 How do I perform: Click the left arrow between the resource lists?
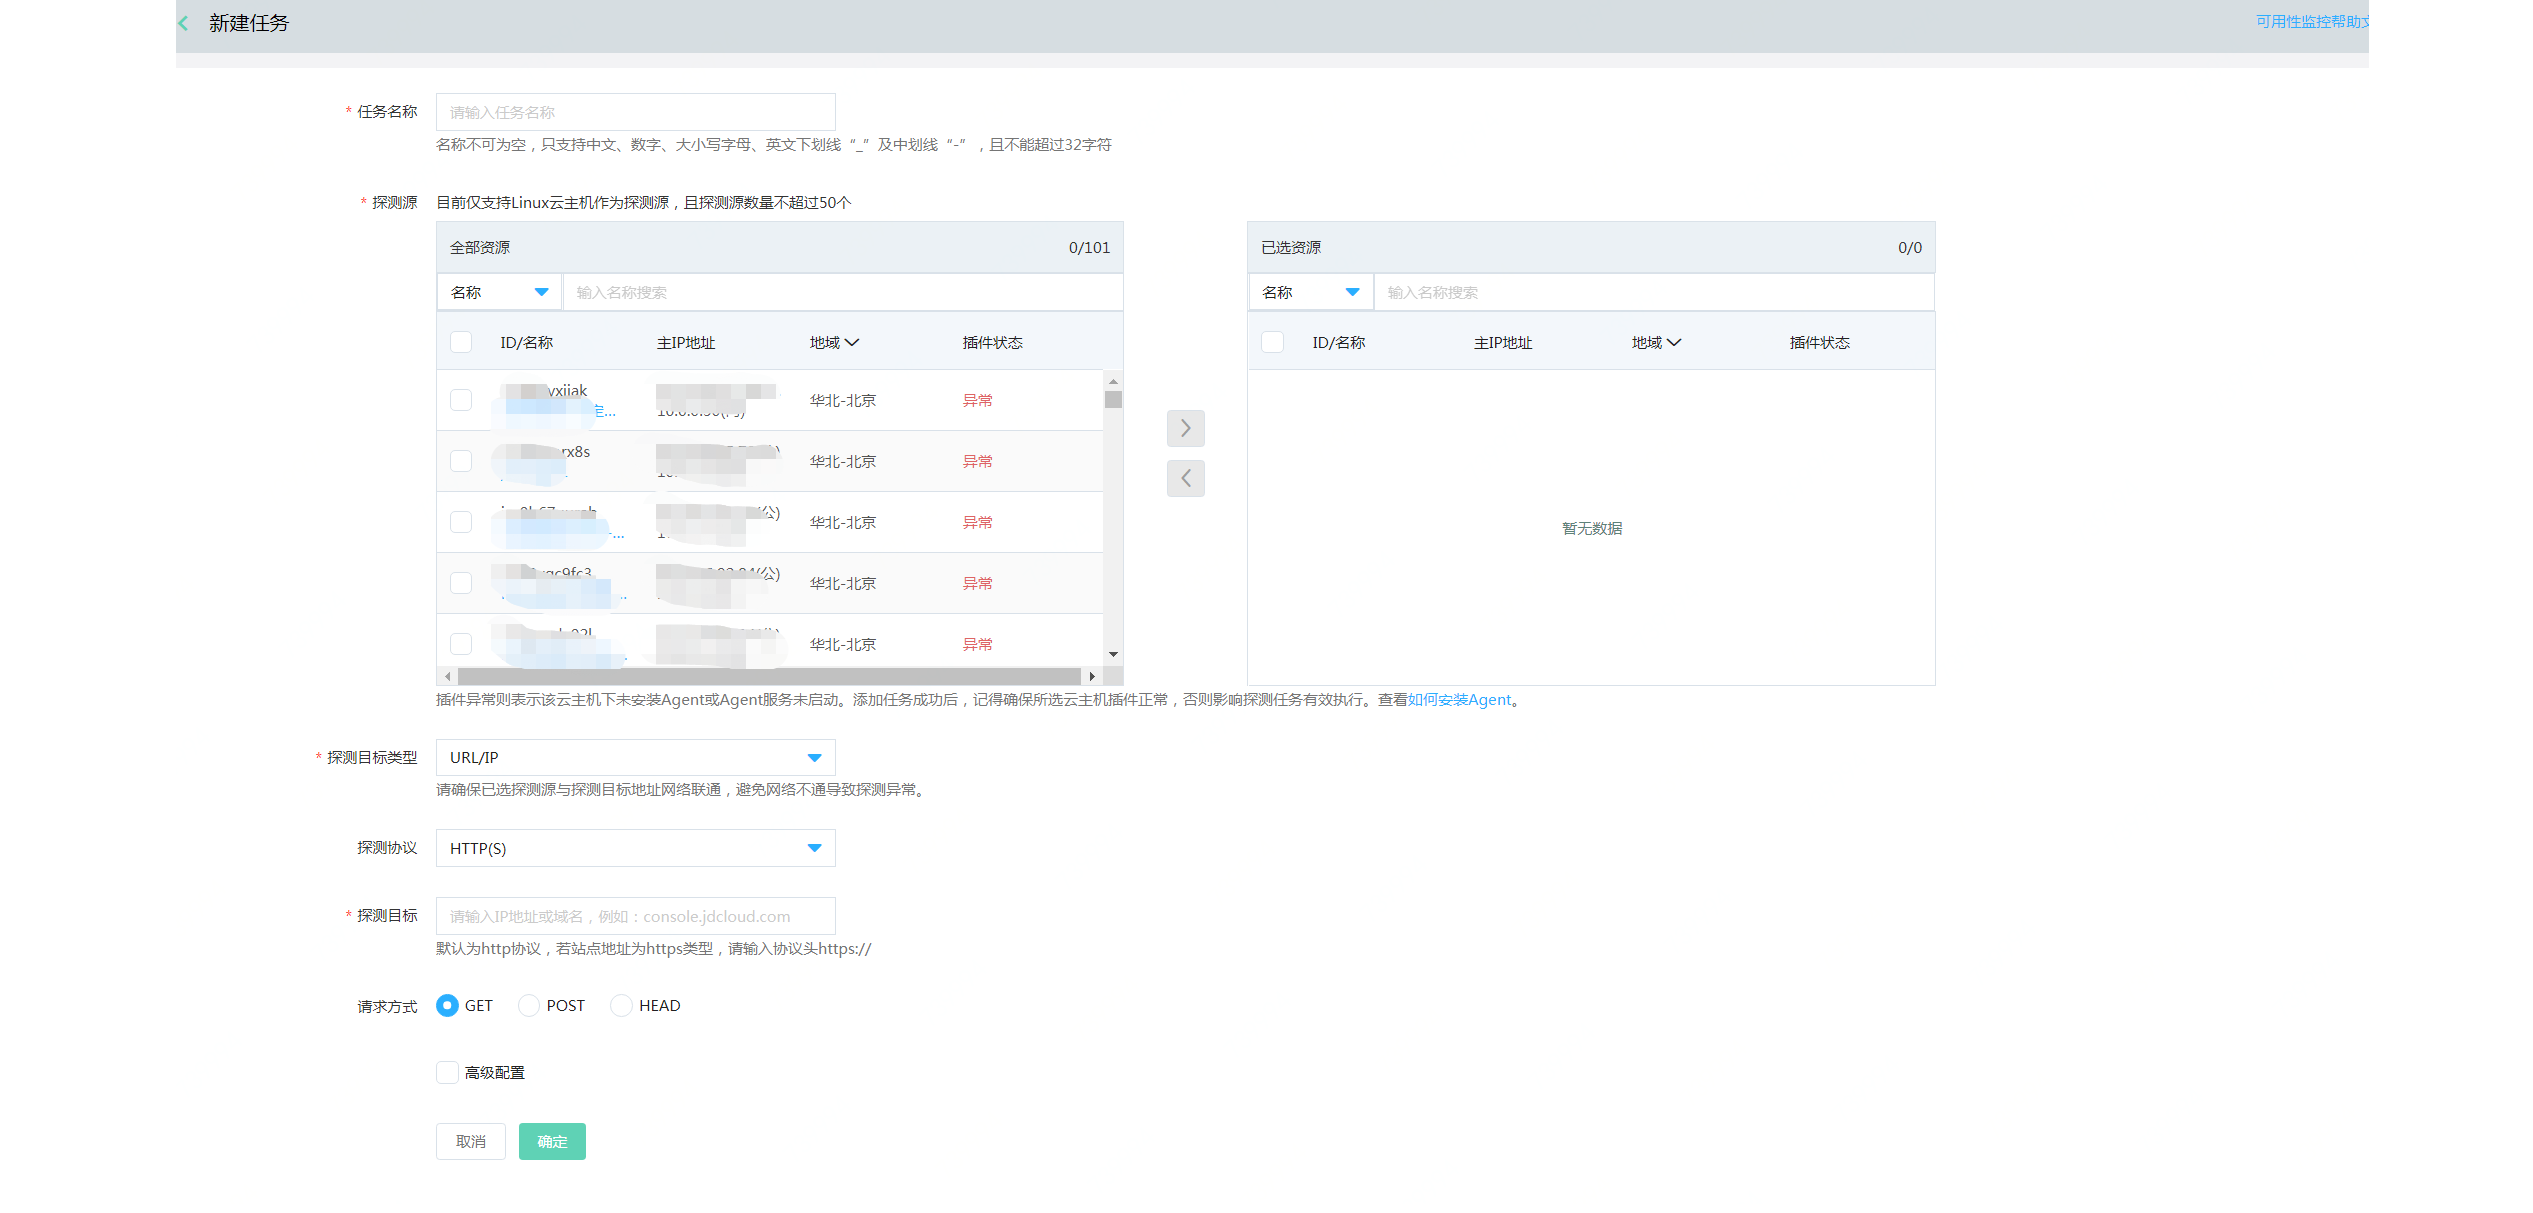pyautogui.click(x=1185, y=478)
